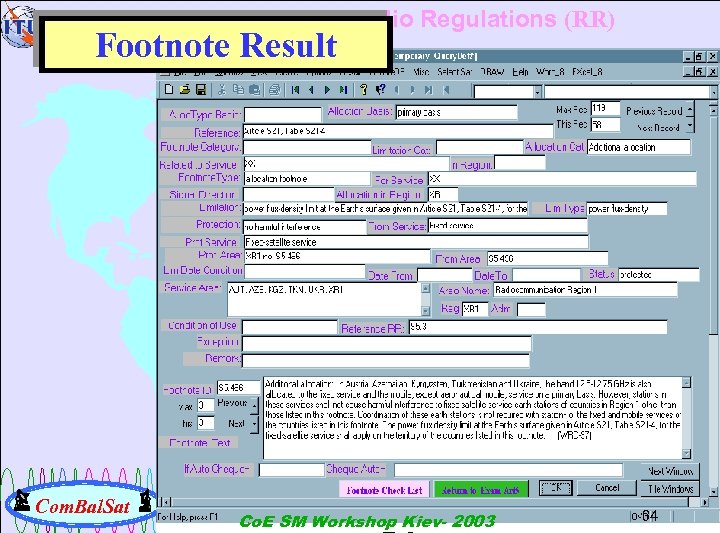Screen dimensions: 720x533
Task: Click the Cut scissors toolbar icon
Action: pos(222,90)
